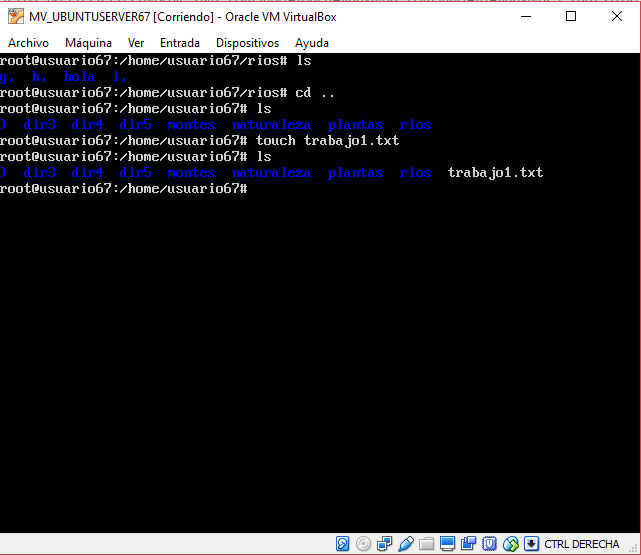Expand the Dispositivos menu
641x555 pixels.
[x=247, y=43]
